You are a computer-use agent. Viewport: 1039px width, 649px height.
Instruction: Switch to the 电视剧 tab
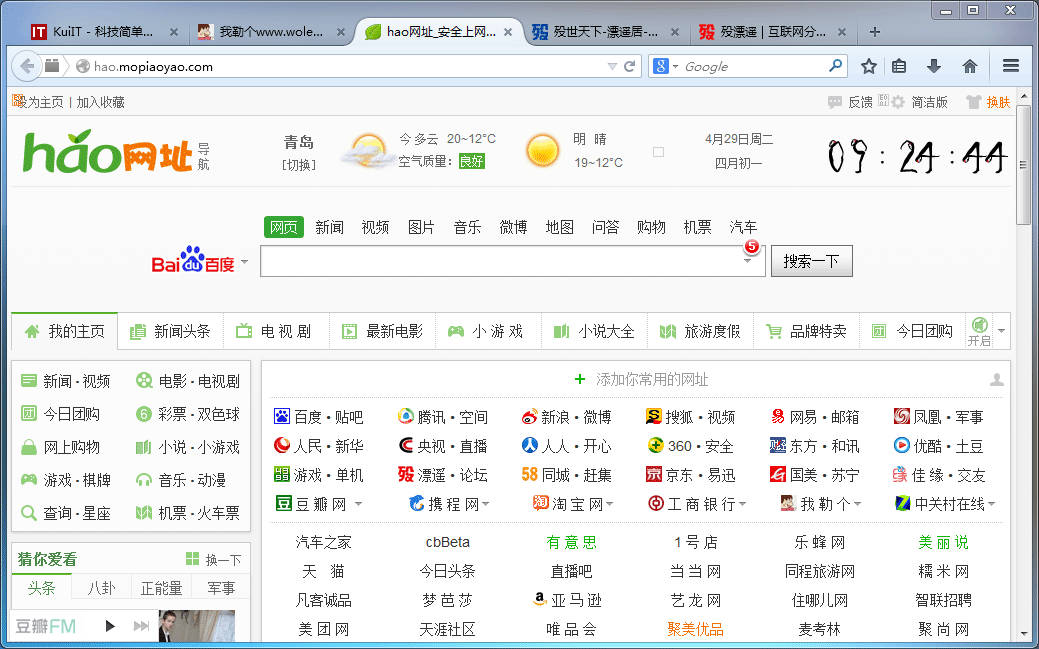coord(276,331)
